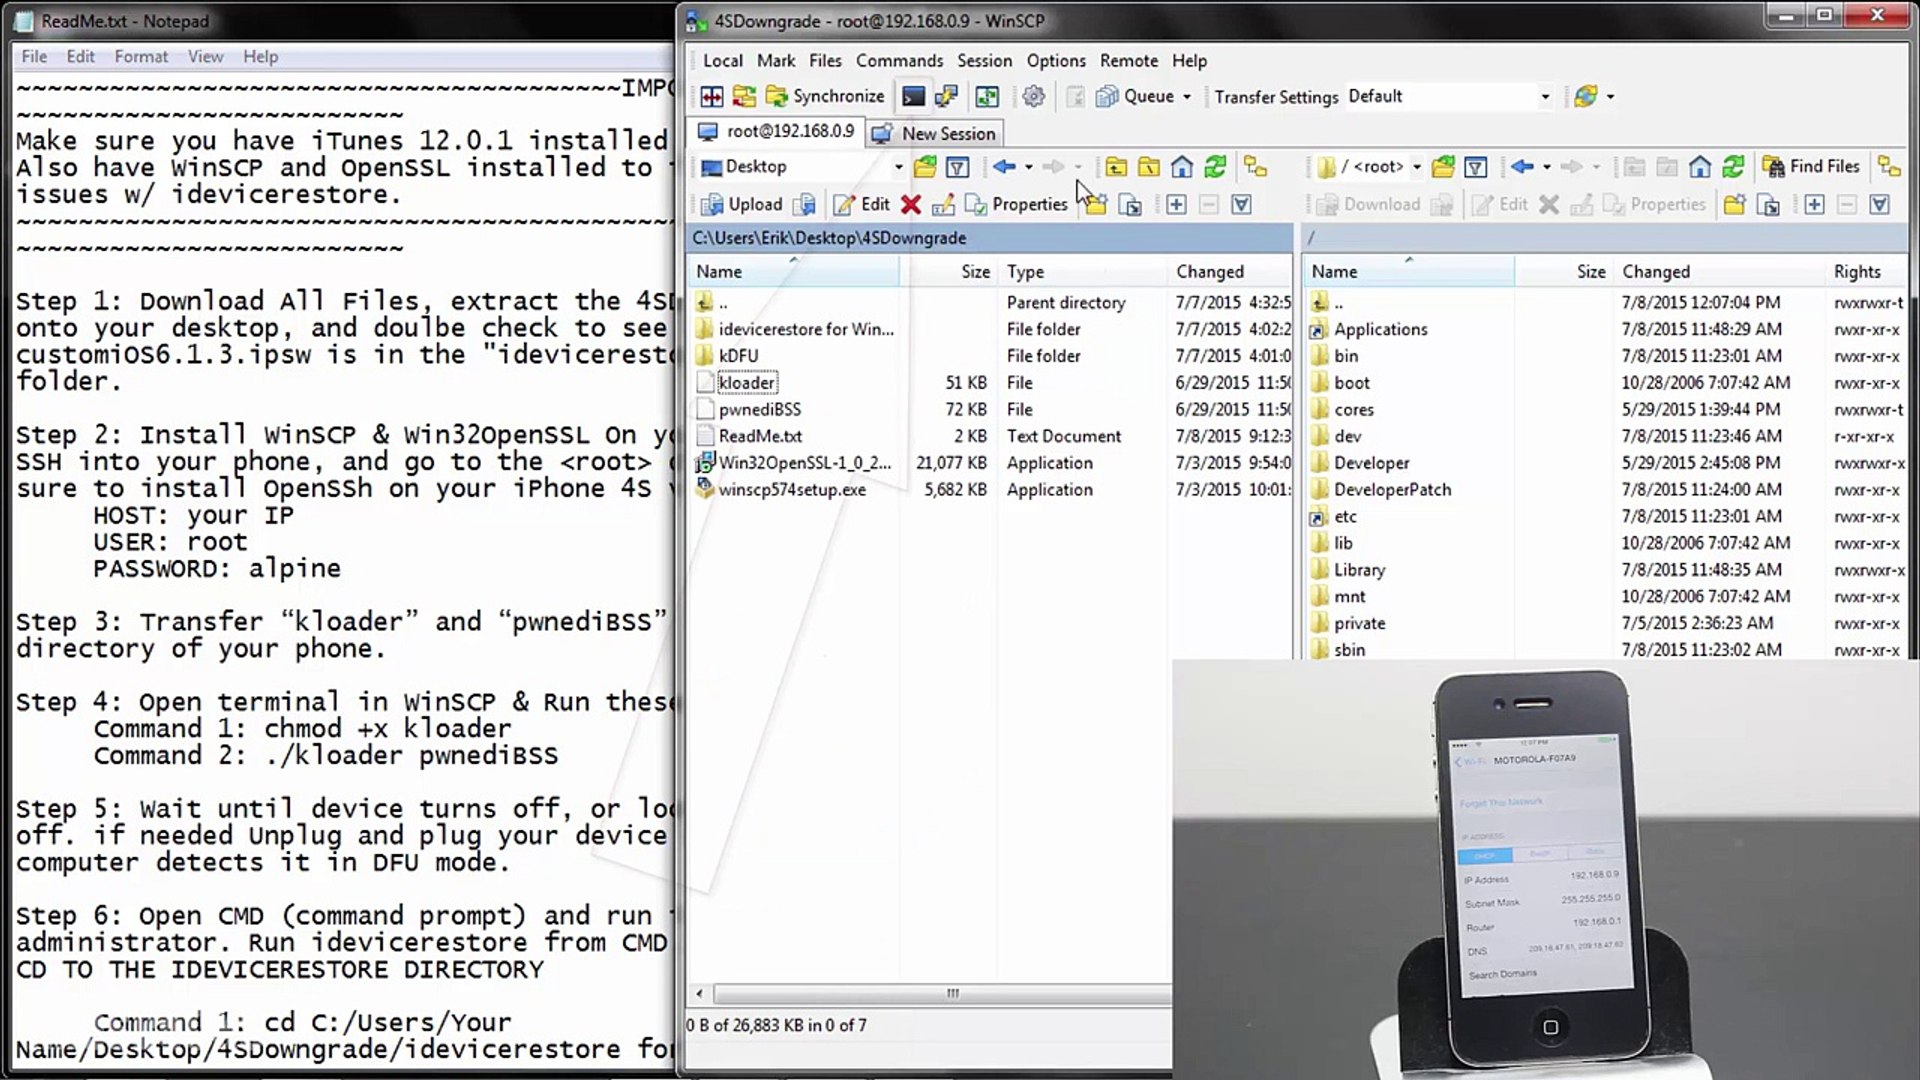This screenshot has width=1920, height=1080.
Task: Select the pwnediBSS file in local list
Action: [759, 410]
